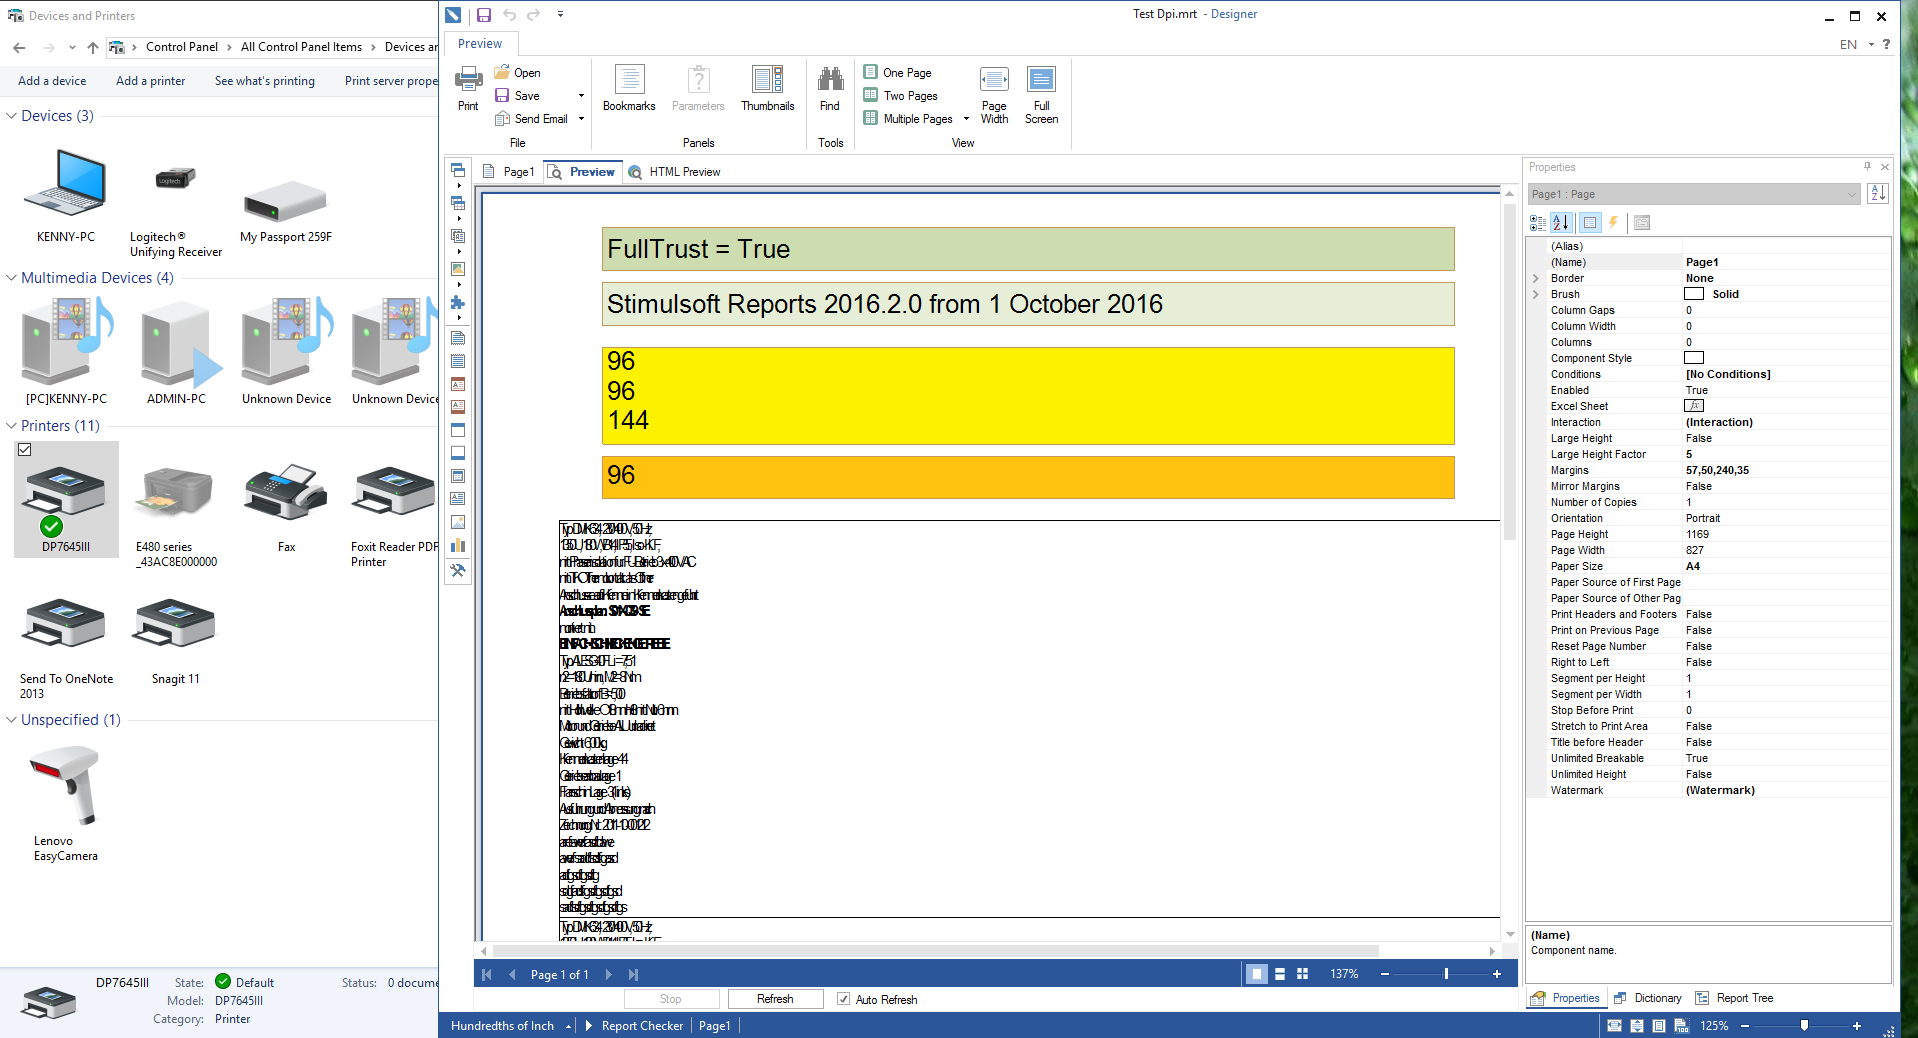Collapse the Printers (11) group
The height and width of the screenshot is (1038, 1918).
11,426
